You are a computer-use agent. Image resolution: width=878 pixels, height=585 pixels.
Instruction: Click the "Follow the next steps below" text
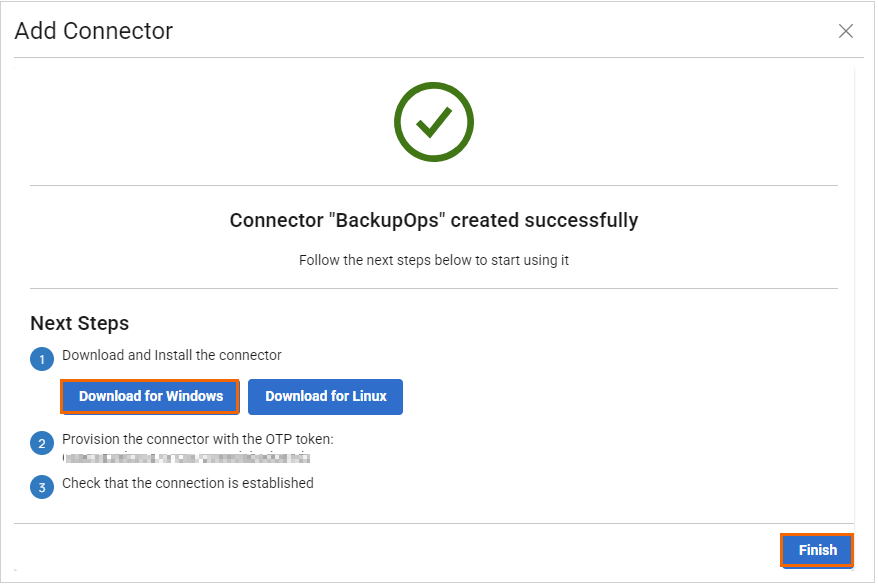point(433,260)
